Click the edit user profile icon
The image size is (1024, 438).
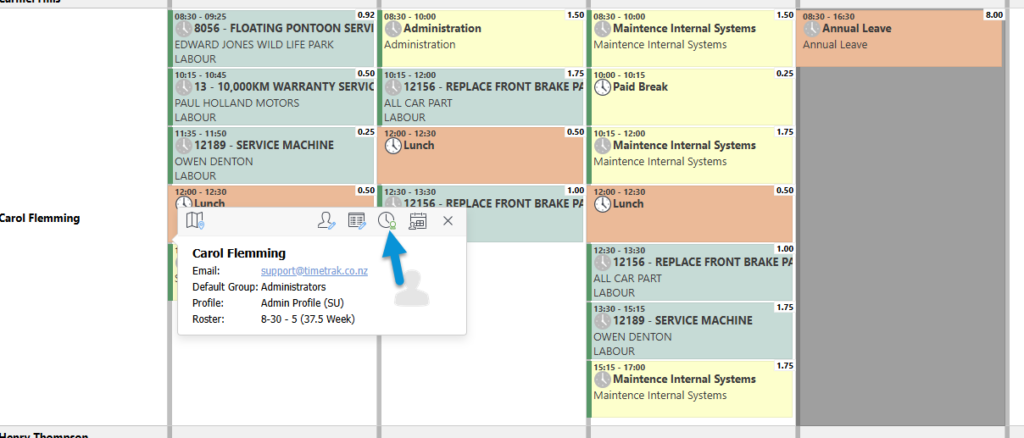coord(326,221)
